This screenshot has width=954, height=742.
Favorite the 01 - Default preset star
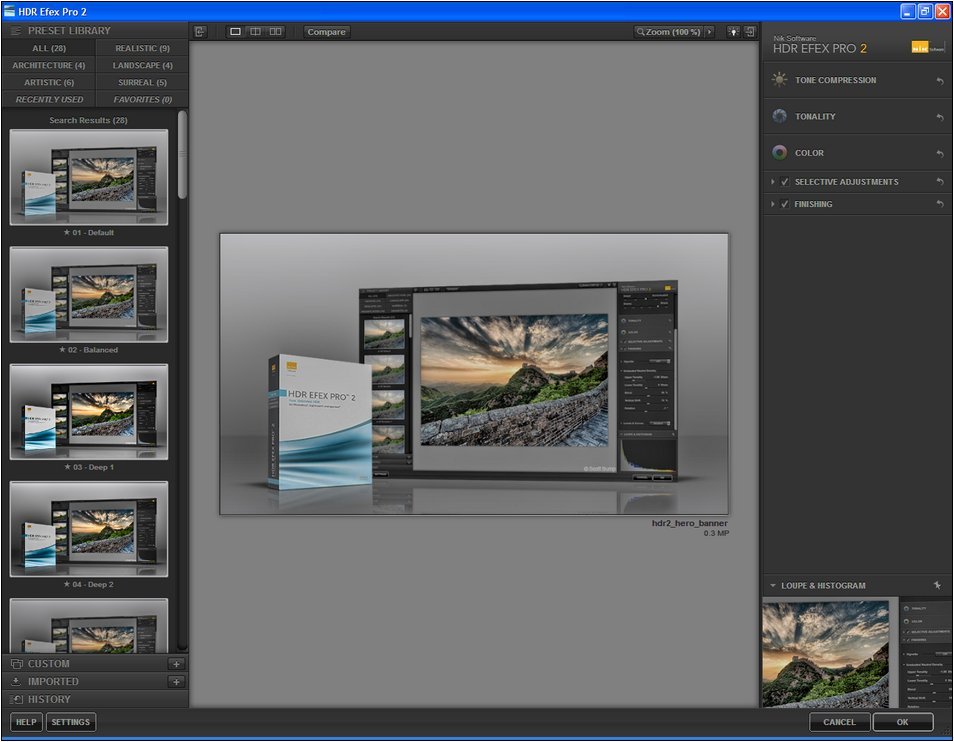coord(67,232)
